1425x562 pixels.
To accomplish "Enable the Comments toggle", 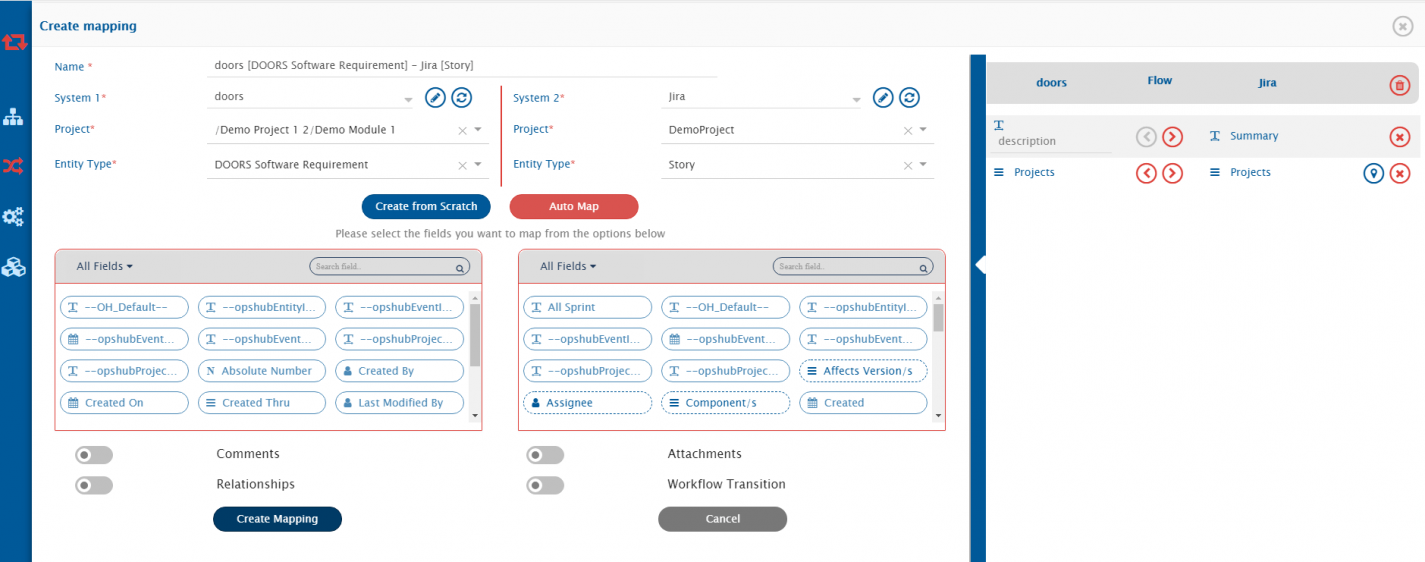I will [94, 455].
